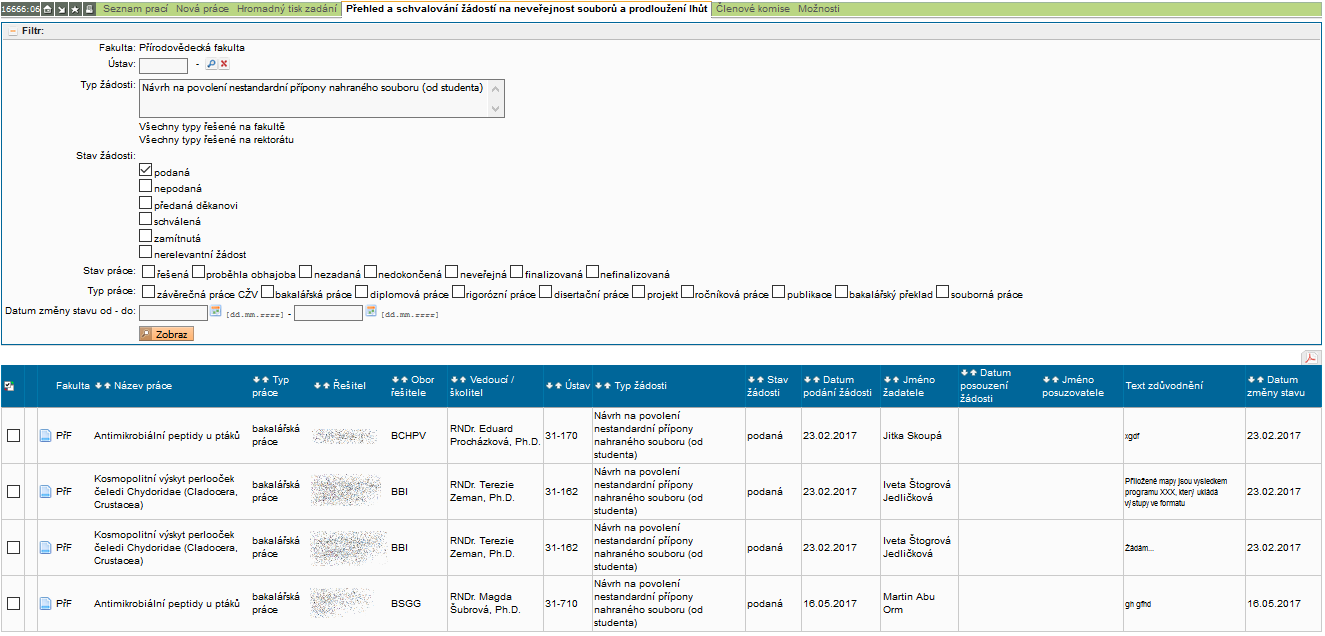Click the Ústav text input field
1325x636 pixels.
tap(163, 65)
